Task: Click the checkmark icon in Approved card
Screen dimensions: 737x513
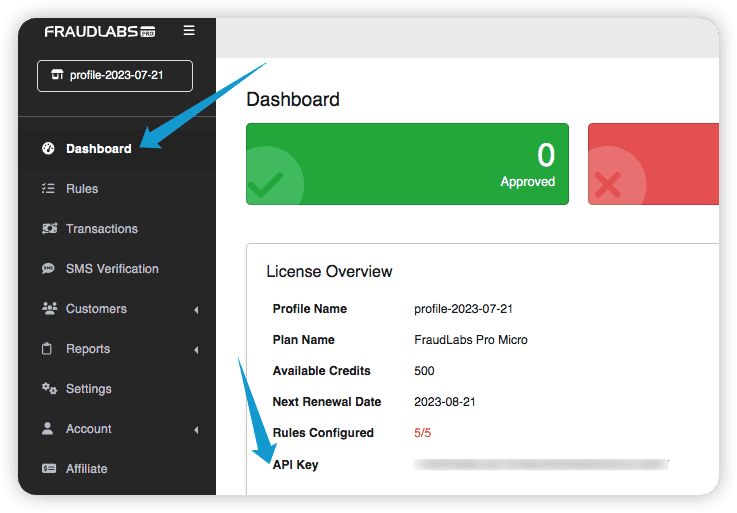Action: [x=266, y=184]
